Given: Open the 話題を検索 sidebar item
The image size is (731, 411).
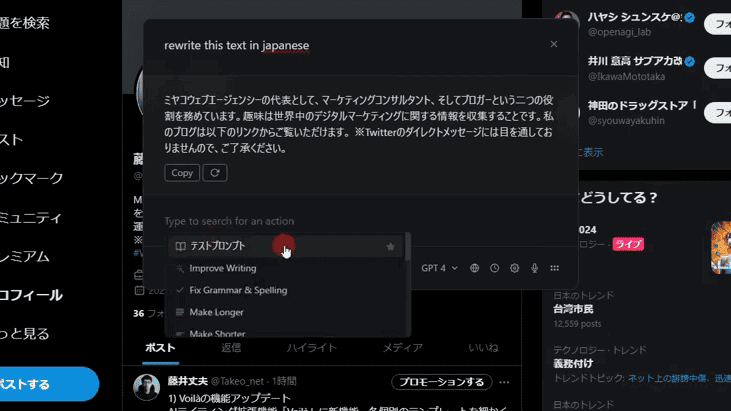Looking at the screenshot, I should coord(25,23).
